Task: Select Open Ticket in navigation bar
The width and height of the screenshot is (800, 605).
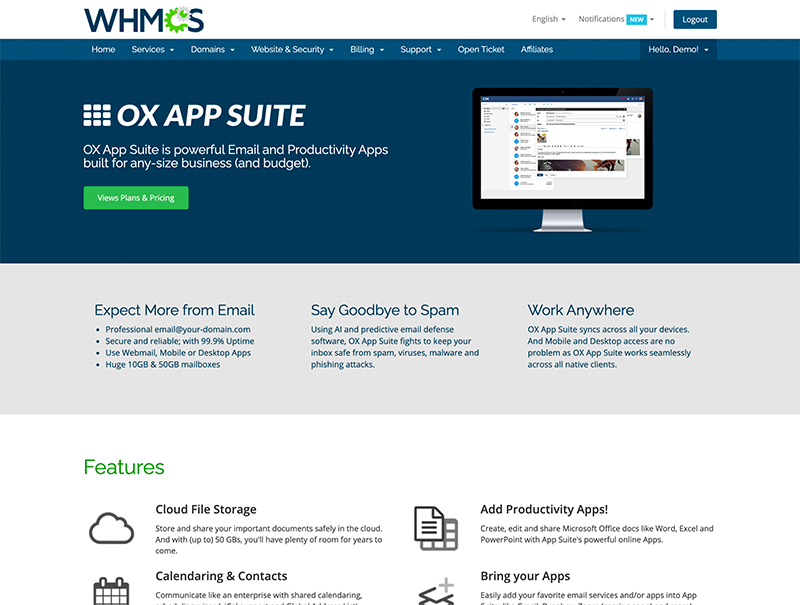Action: tap(481, 49)
